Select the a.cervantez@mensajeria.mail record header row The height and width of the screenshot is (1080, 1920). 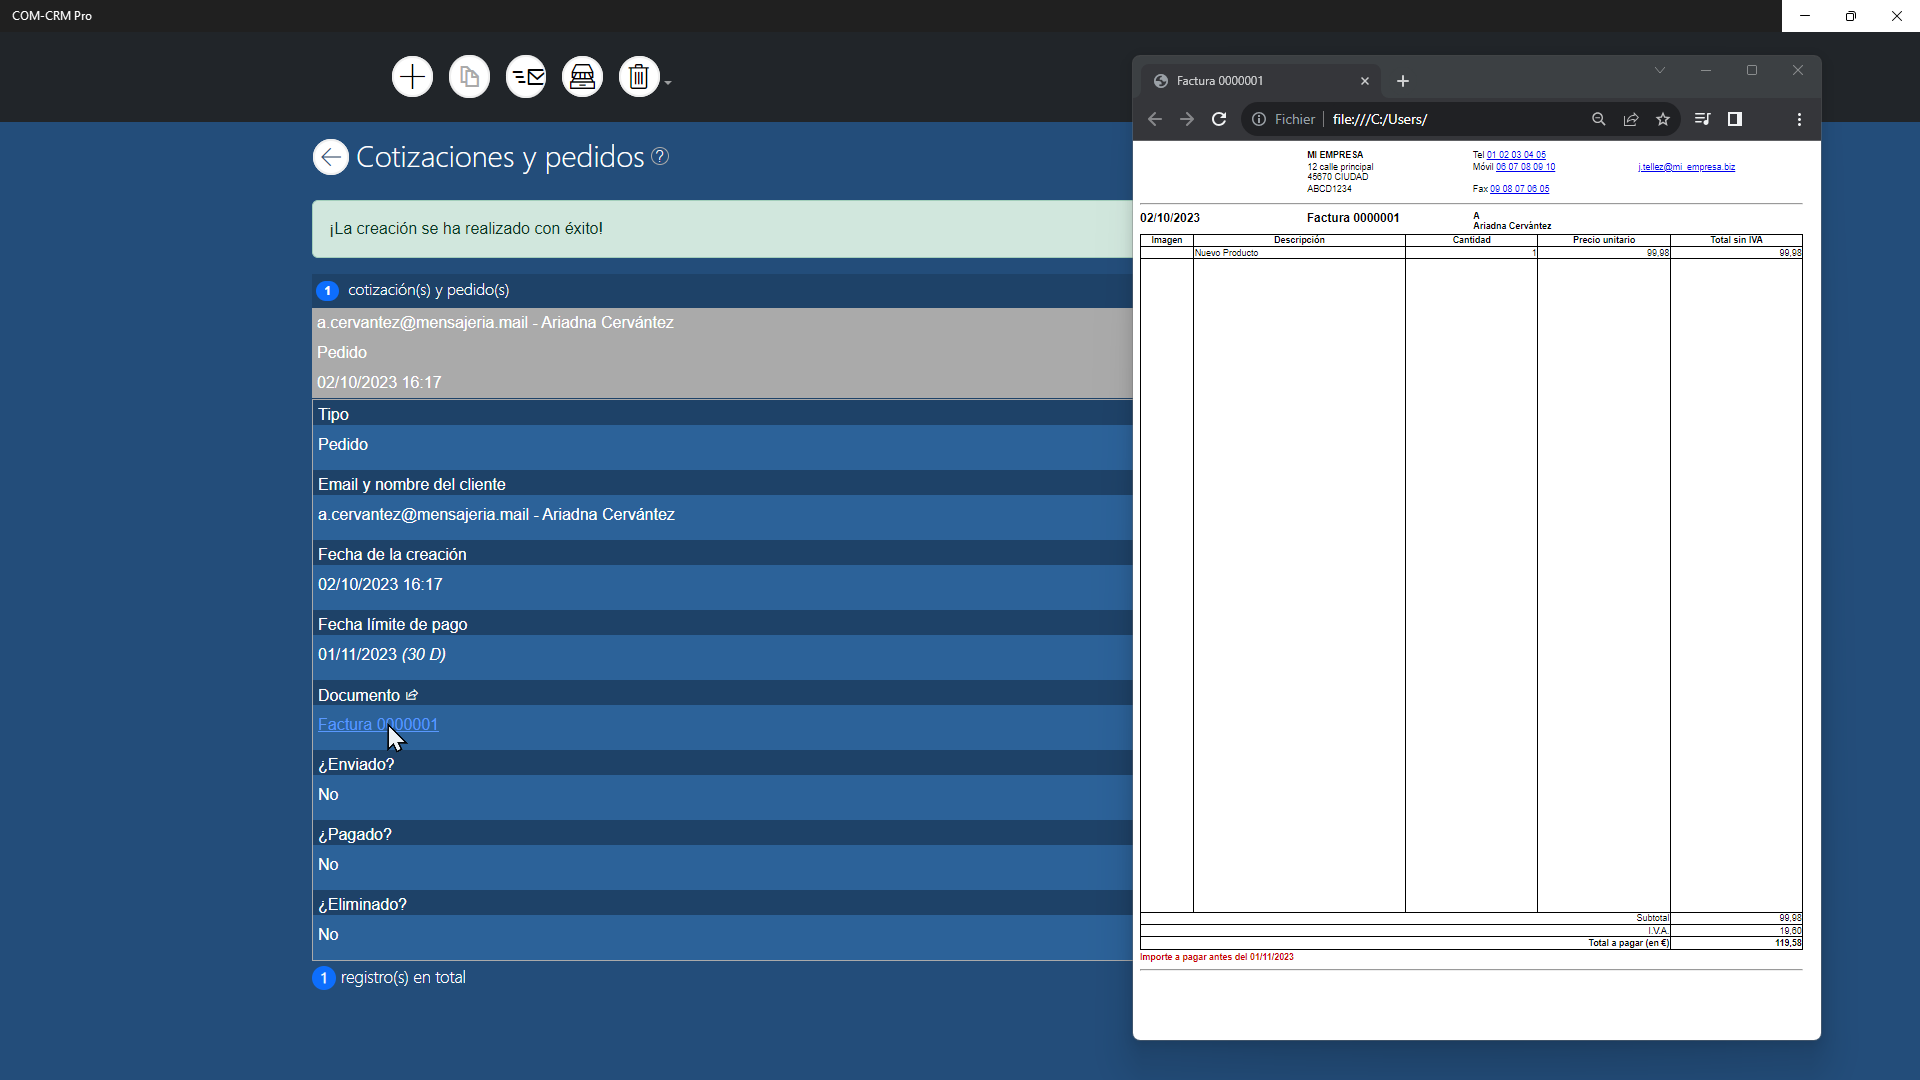pyautogui.click(x=722, y=352)
